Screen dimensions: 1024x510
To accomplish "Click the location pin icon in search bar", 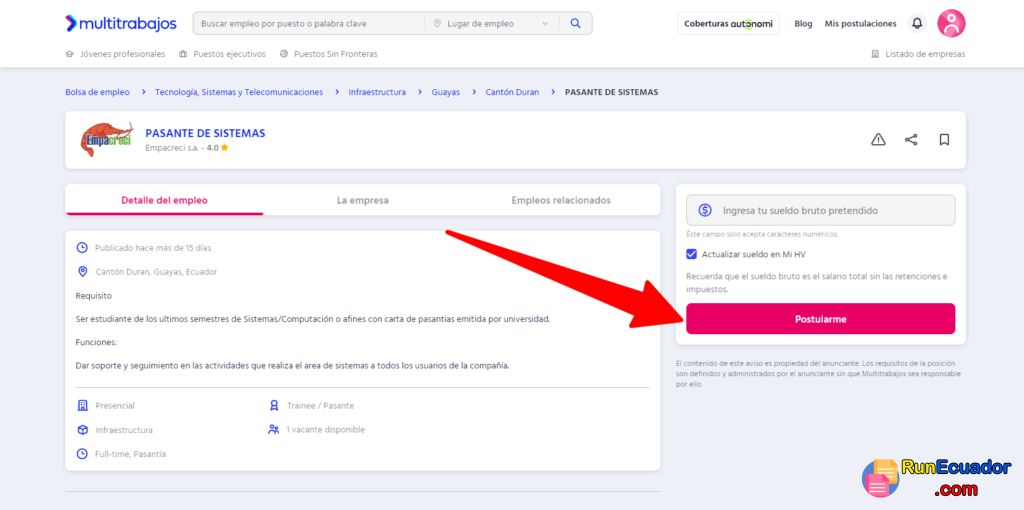I will click(438, 24).
